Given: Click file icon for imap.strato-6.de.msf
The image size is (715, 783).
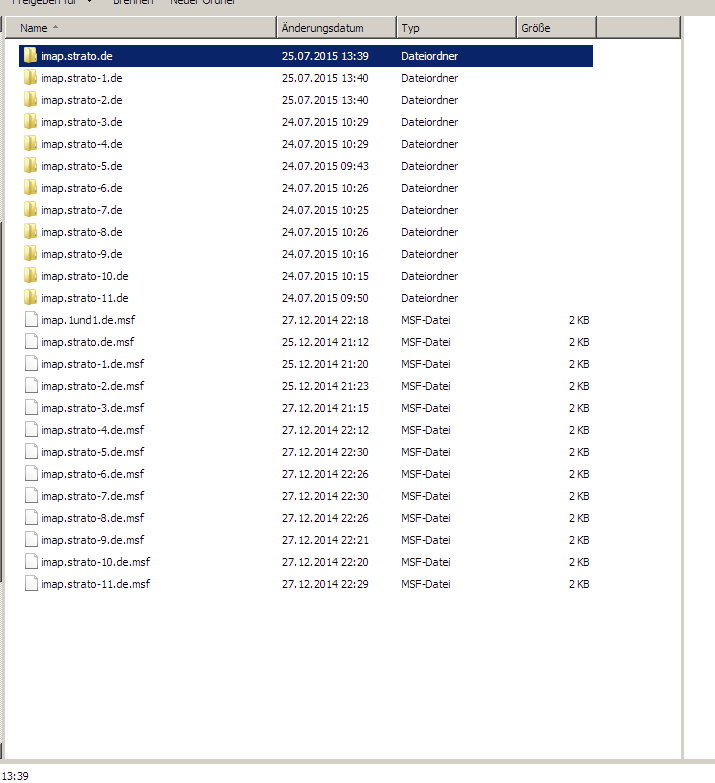Looking at the screenshot, I should tap(31, 473).
